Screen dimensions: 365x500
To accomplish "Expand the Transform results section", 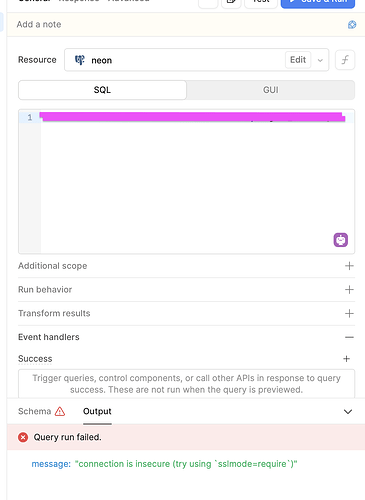I will click(x=349, y=313).
